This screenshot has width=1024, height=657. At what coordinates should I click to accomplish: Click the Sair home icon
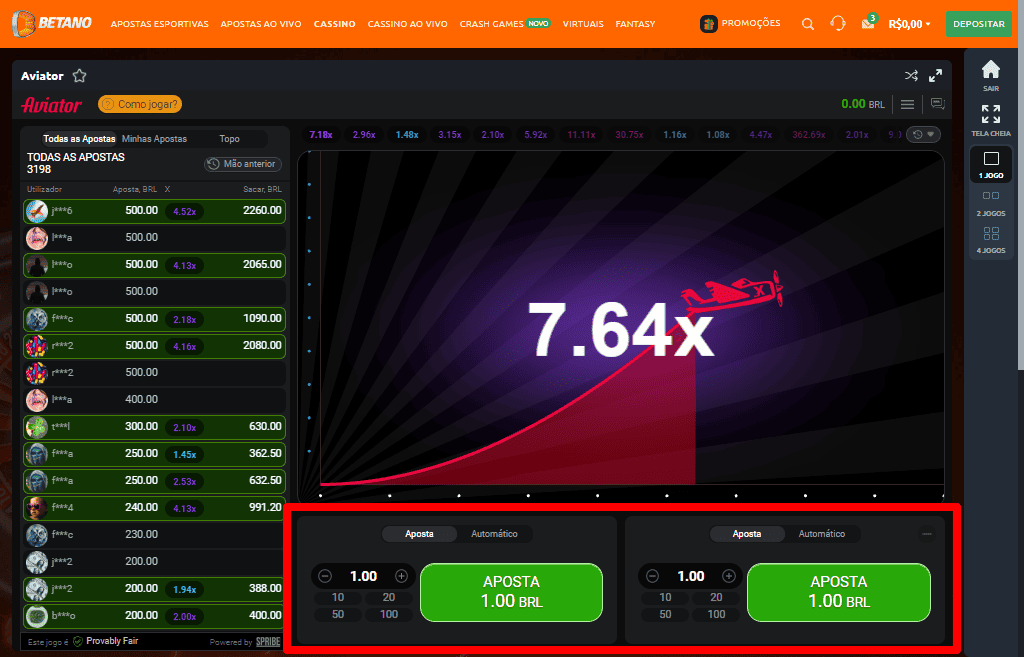click(x=991, y=76)
